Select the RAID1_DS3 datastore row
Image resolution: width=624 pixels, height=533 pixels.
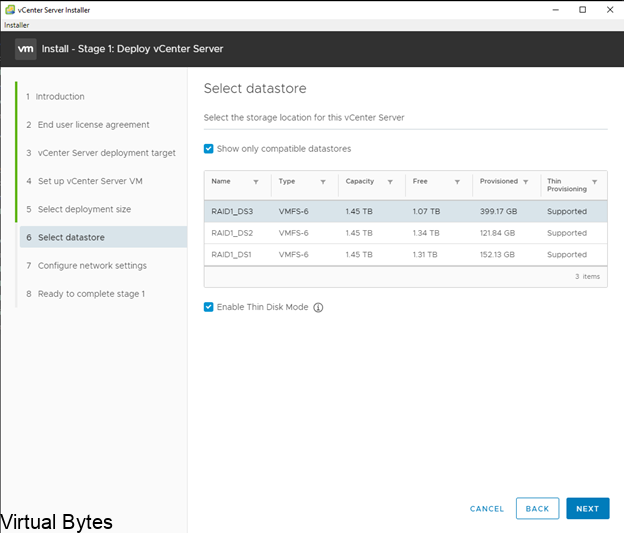pyautogui.click(x=406, y=211)
